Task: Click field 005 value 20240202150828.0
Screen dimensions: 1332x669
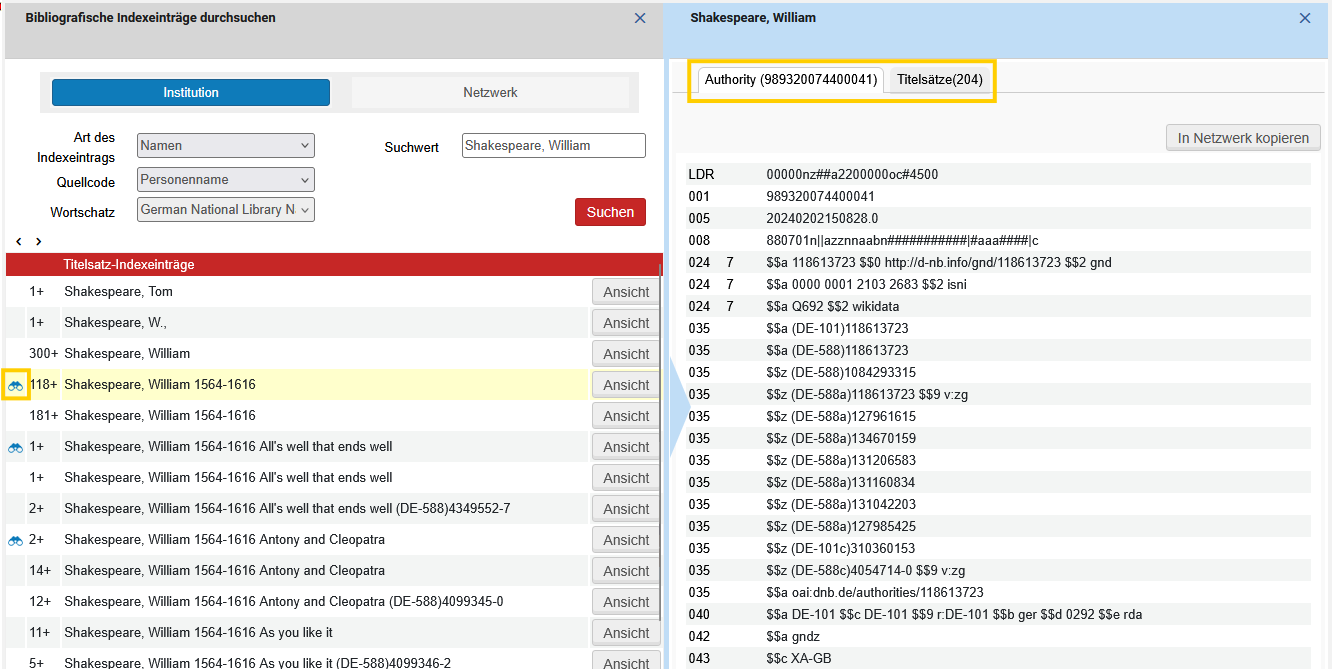Action: tap(822, 219)
